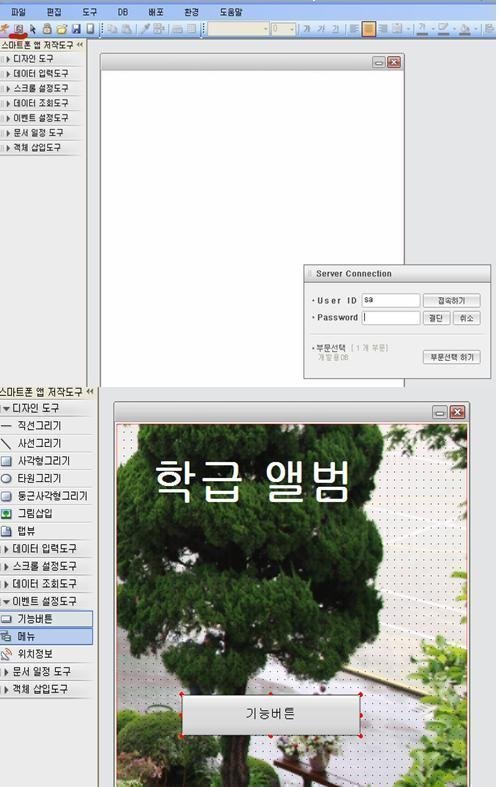Open the DB menu

pos(122,11)
